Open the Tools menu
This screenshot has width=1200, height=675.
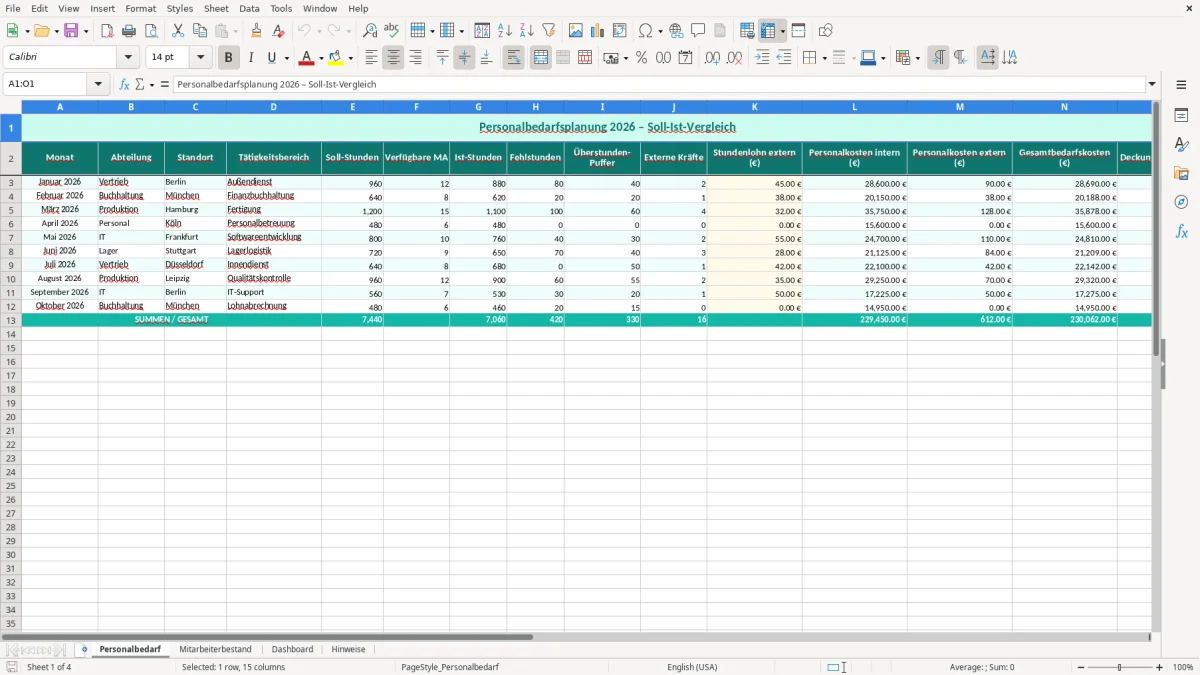pos(281,8)
